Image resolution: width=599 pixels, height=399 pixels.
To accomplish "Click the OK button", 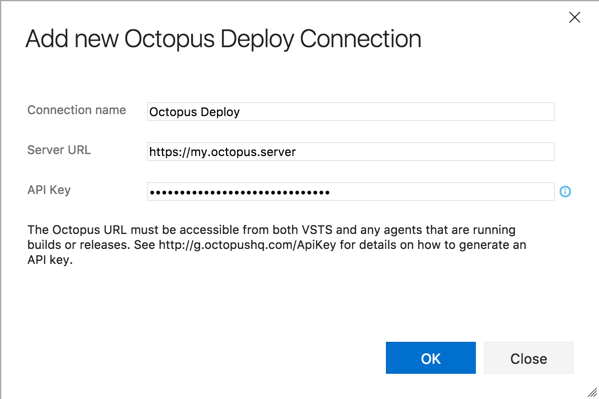I will pyautogui.click(x=431, y=358).
